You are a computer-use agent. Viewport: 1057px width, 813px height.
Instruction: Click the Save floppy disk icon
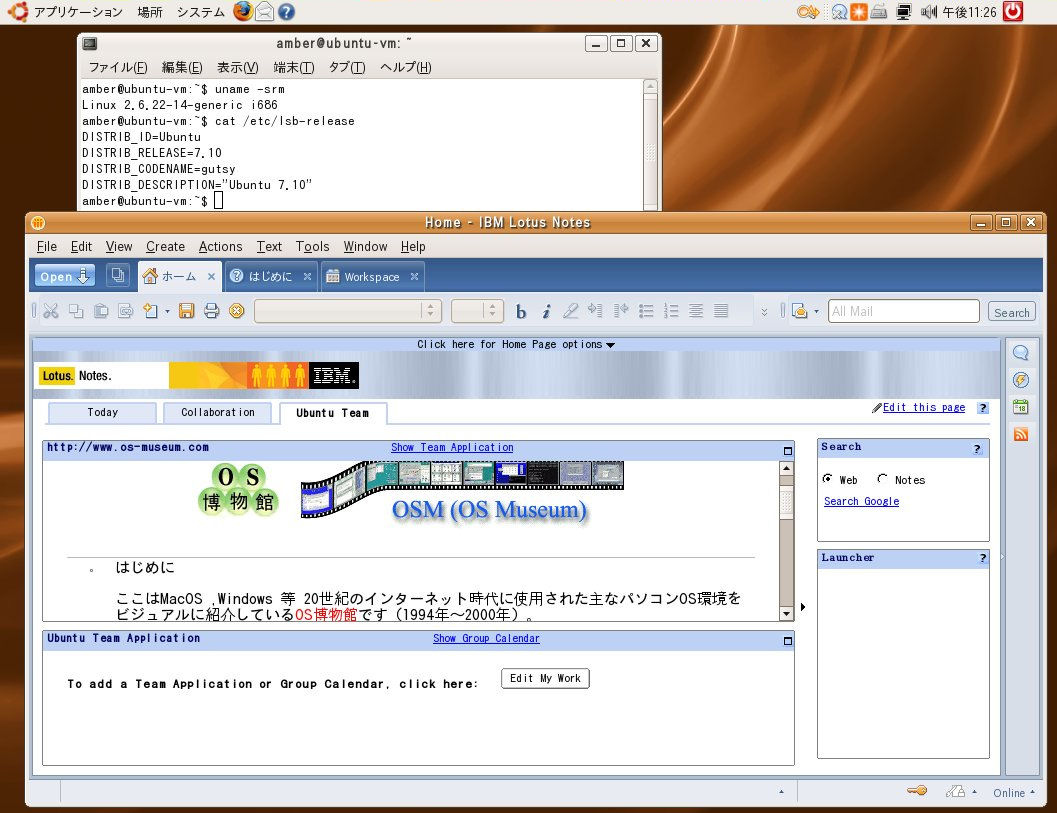coord(186,311)
